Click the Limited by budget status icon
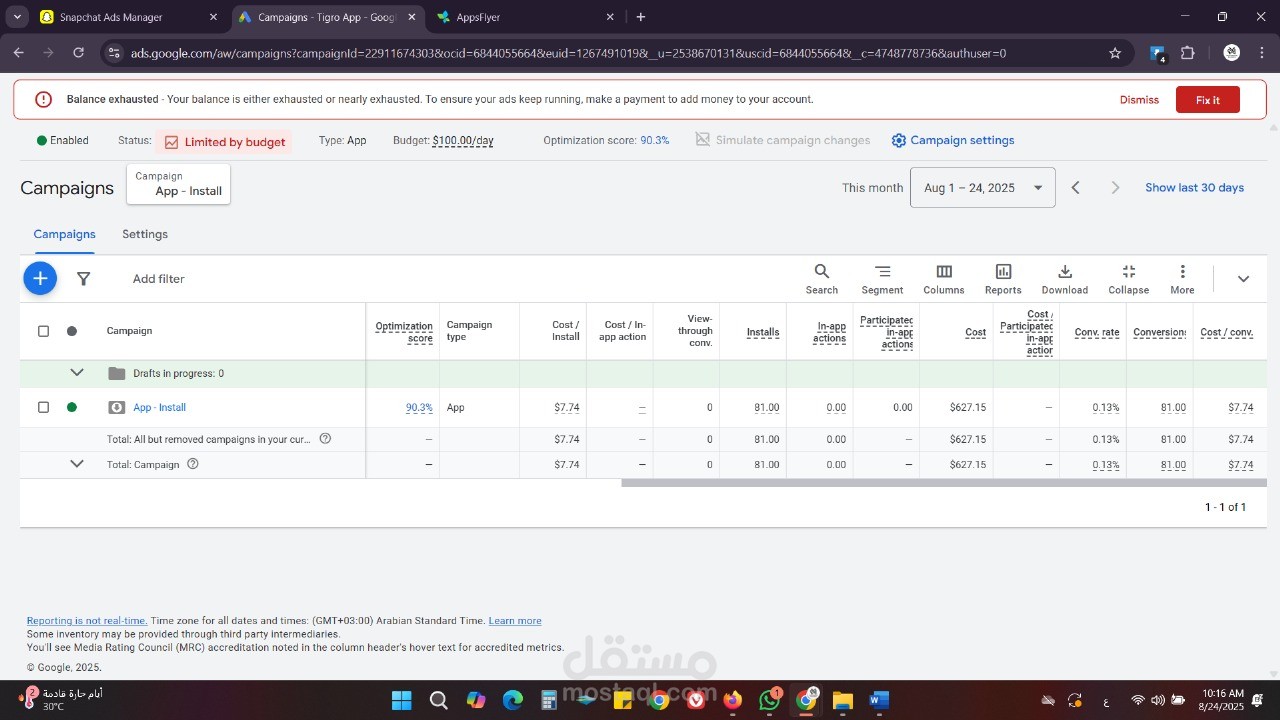The width and height of the screenshot is (1280, 720). [x=171, y=142]
